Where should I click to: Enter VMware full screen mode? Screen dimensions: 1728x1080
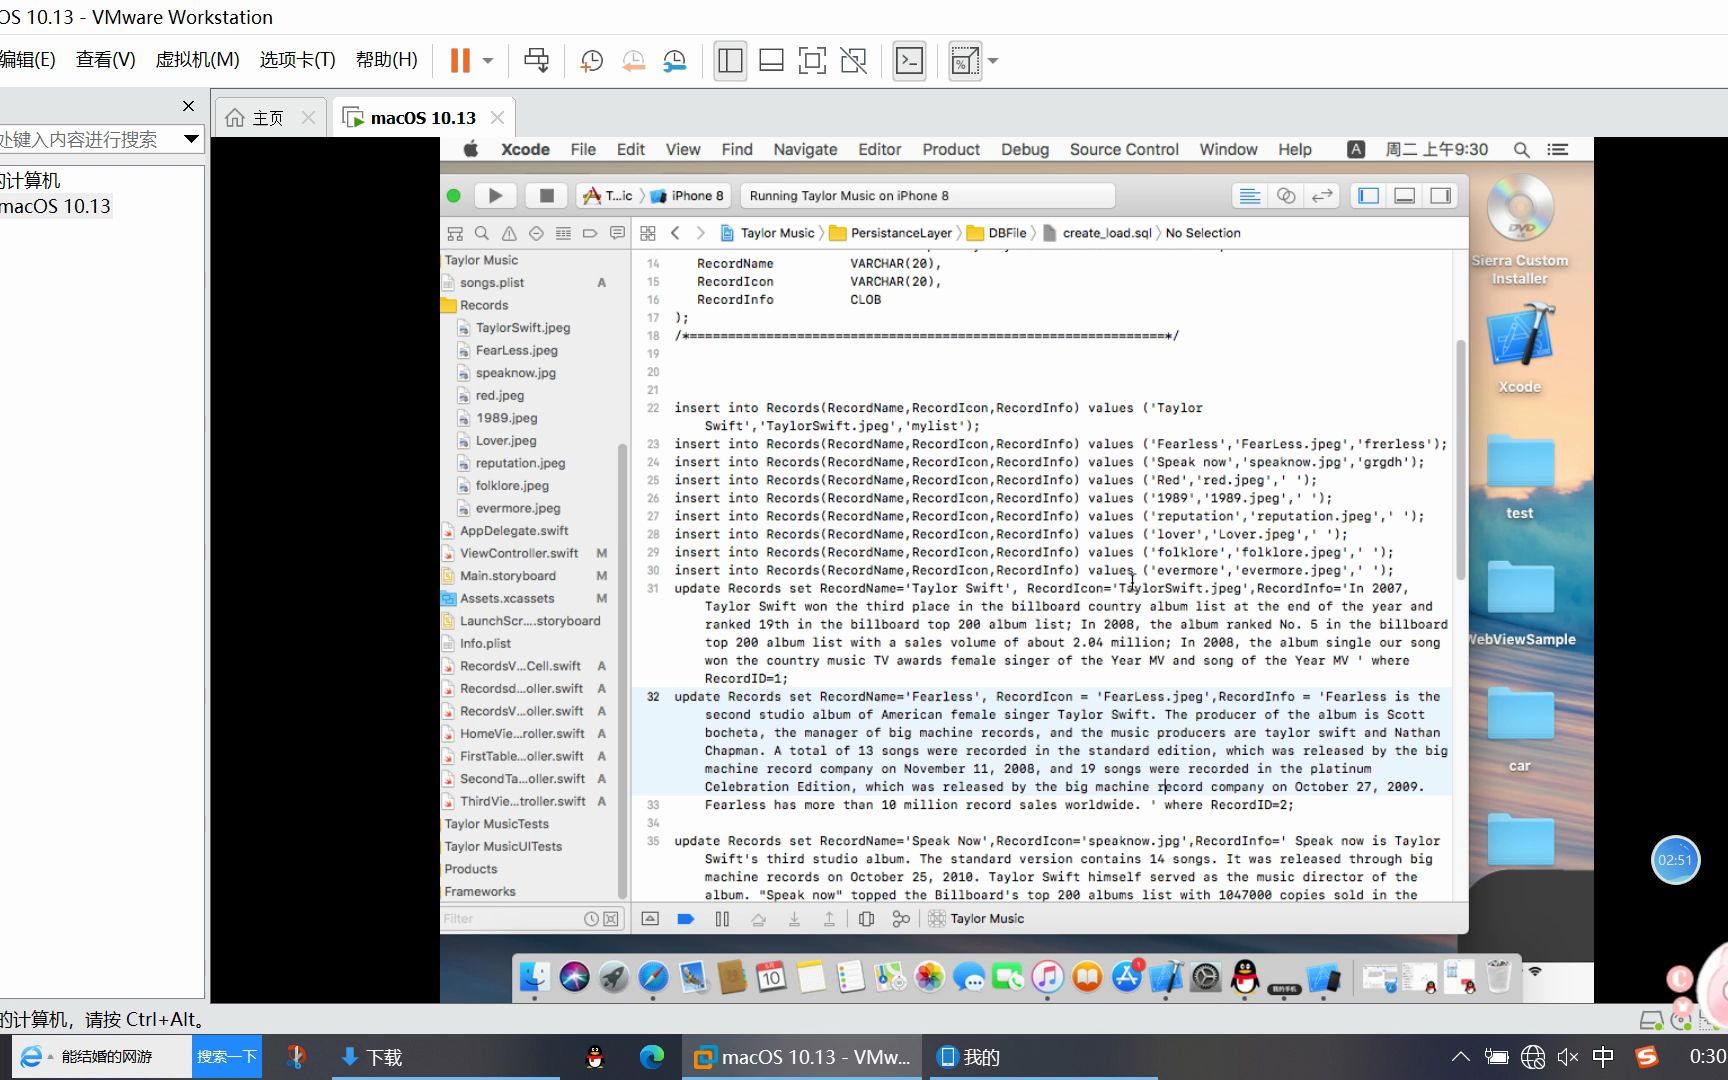coord(812,61)
